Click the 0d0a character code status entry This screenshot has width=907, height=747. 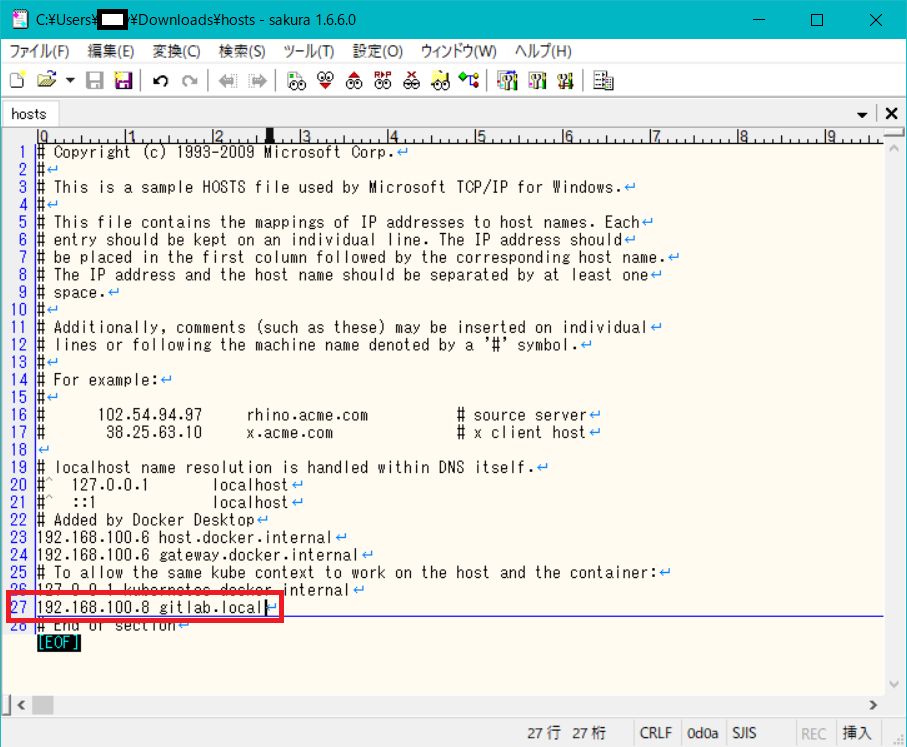(702, 733)
